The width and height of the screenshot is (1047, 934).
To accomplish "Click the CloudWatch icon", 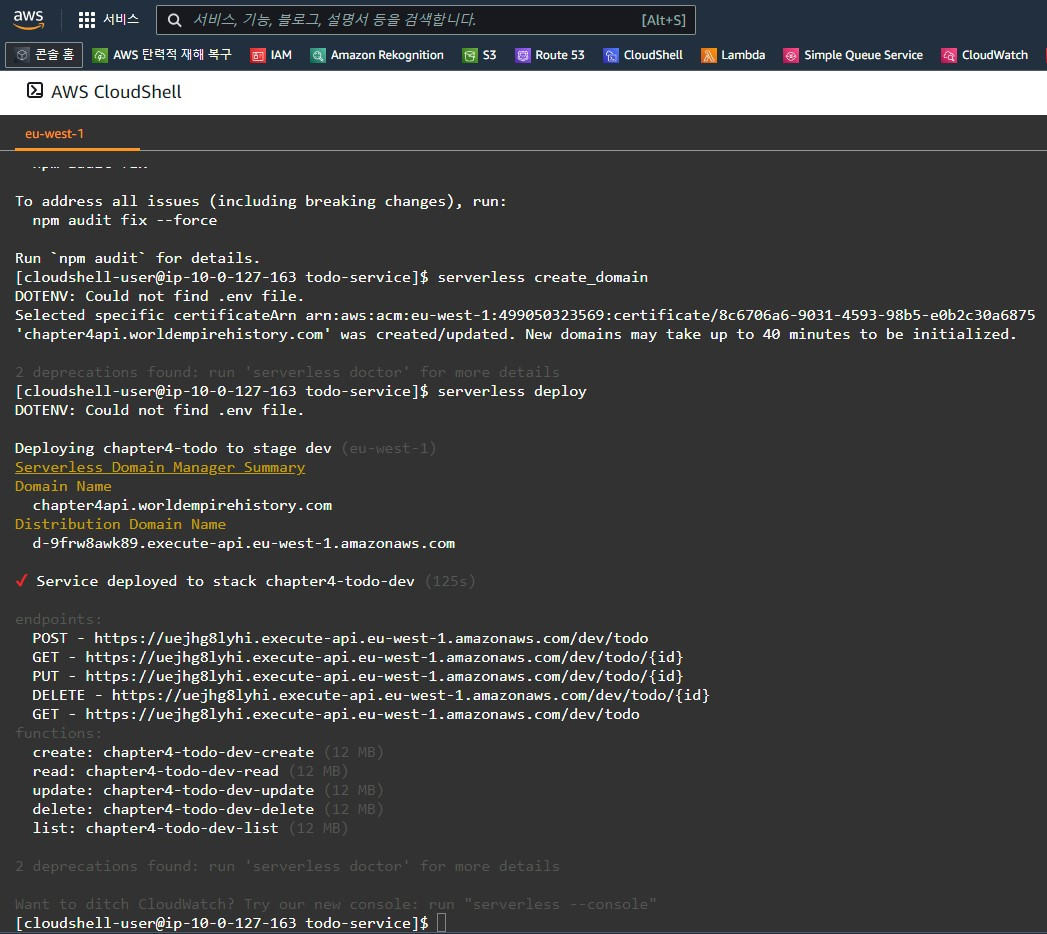I will pyautogui.click(x=948, y=55).
